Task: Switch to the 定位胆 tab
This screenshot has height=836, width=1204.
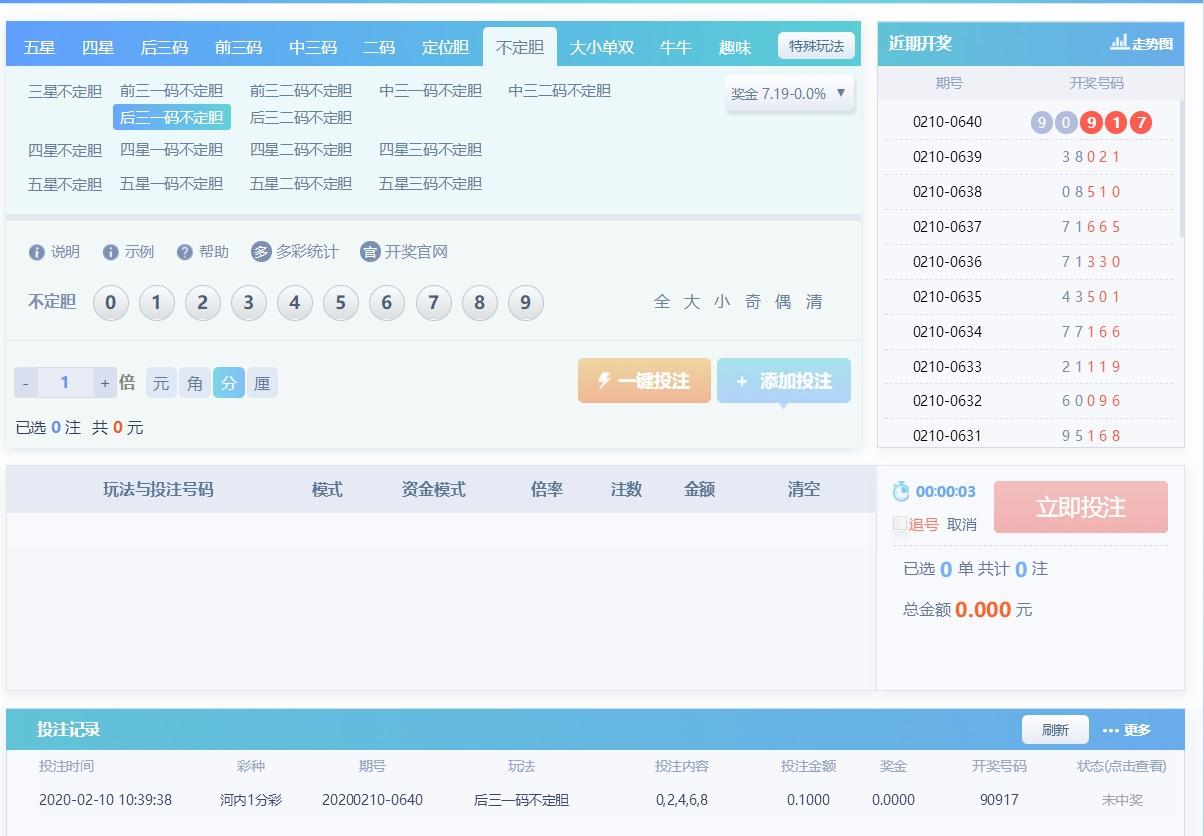Action: pos(445,47)
